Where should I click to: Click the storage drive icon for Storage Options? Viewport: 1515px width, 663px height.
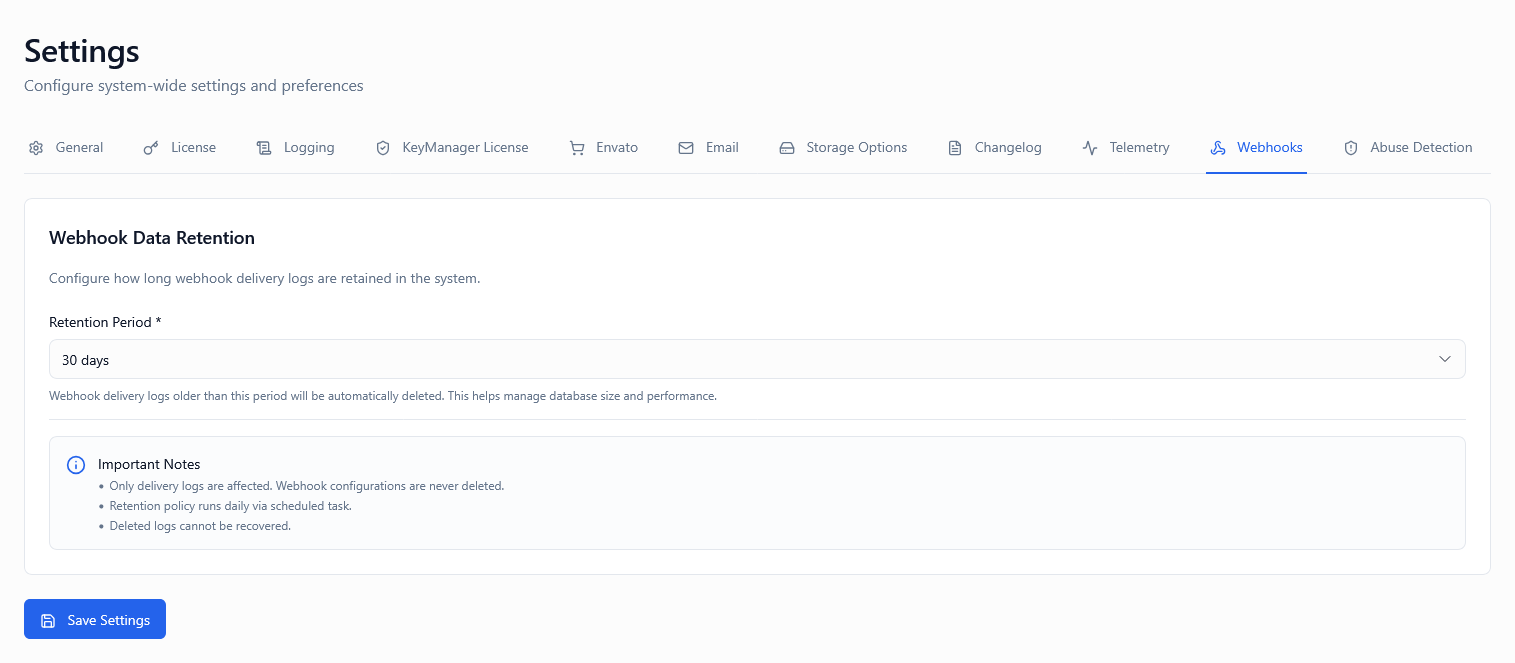(x=786, y=147)
